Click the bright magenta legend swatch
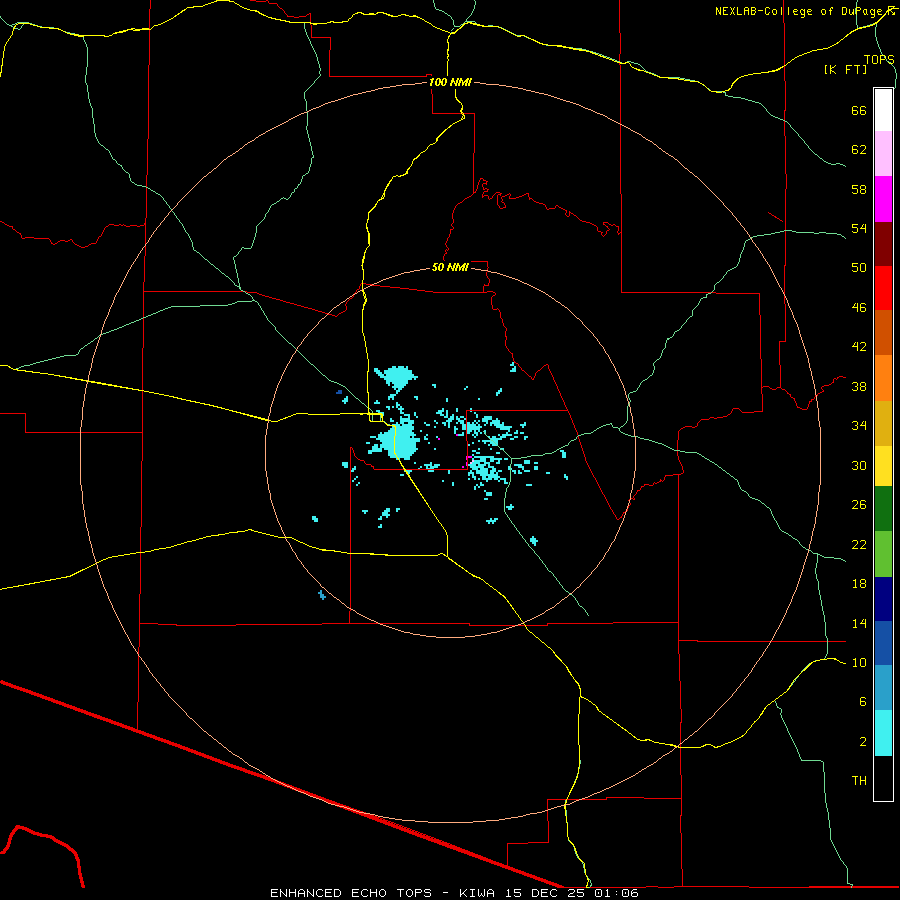This screenshot has width=900, height=900. click(x=883, y=199)
